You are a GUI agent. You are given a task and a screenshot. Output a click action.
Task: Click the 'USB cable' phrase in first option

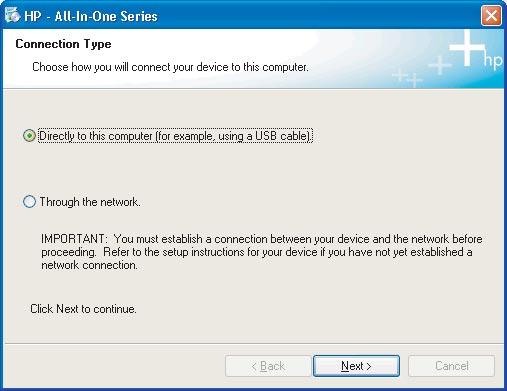283,136
